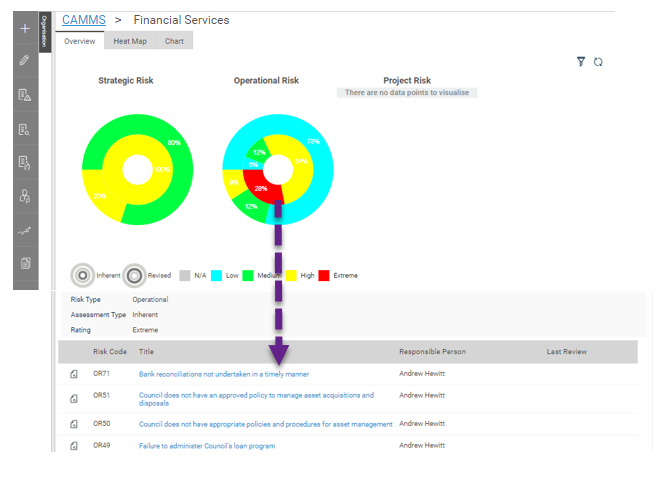Select the pencil edit icon in sidebar
Viewport: 669px width, 500px height.
click(x=24, y=60)
